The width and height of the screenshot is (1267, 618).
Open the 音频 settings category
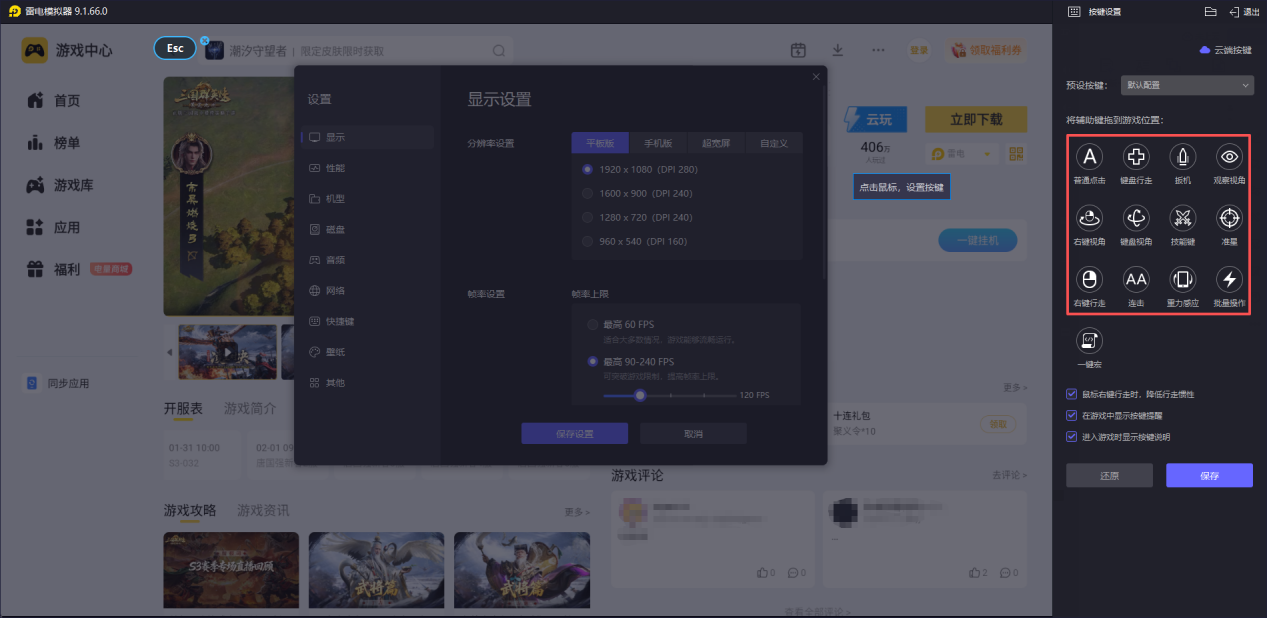click(367, 260)
